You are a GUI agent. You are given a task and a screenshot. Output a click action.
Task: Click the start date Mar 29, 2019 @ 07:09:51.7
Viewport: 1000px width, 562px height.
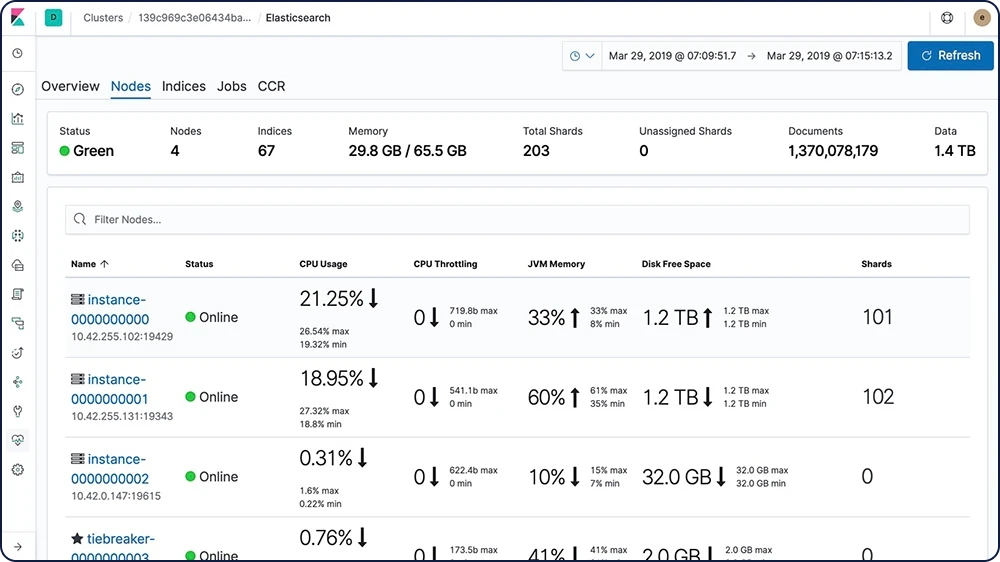(x=672, y=56)
